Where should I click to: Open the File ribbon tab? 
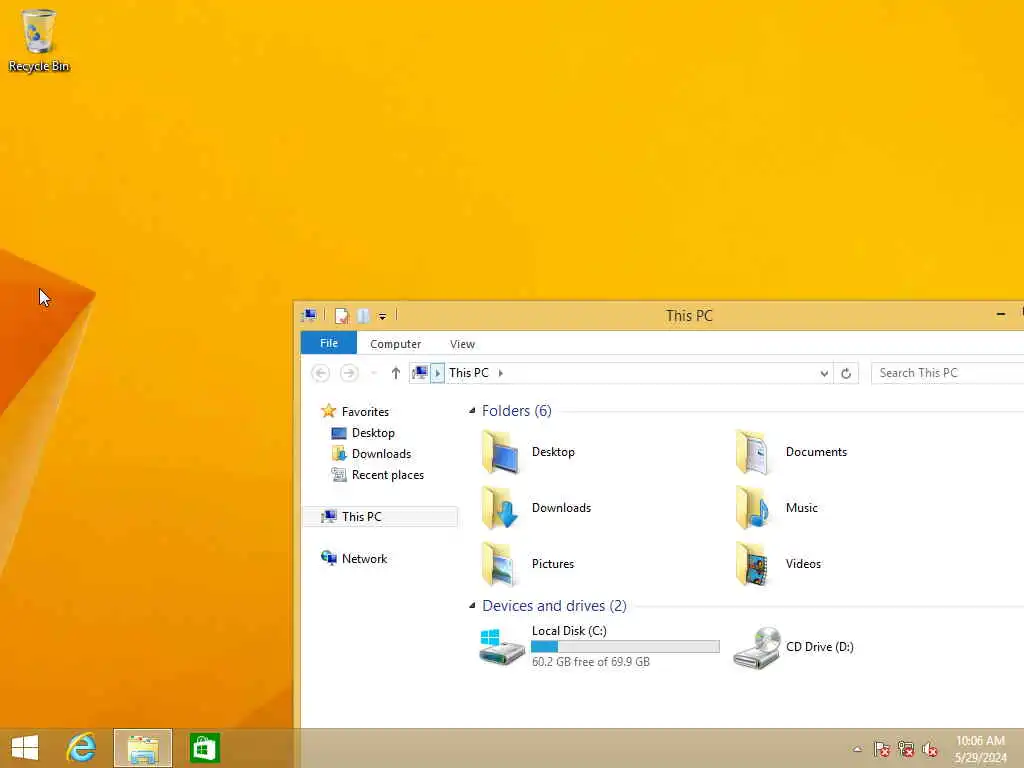pos(328,344)
